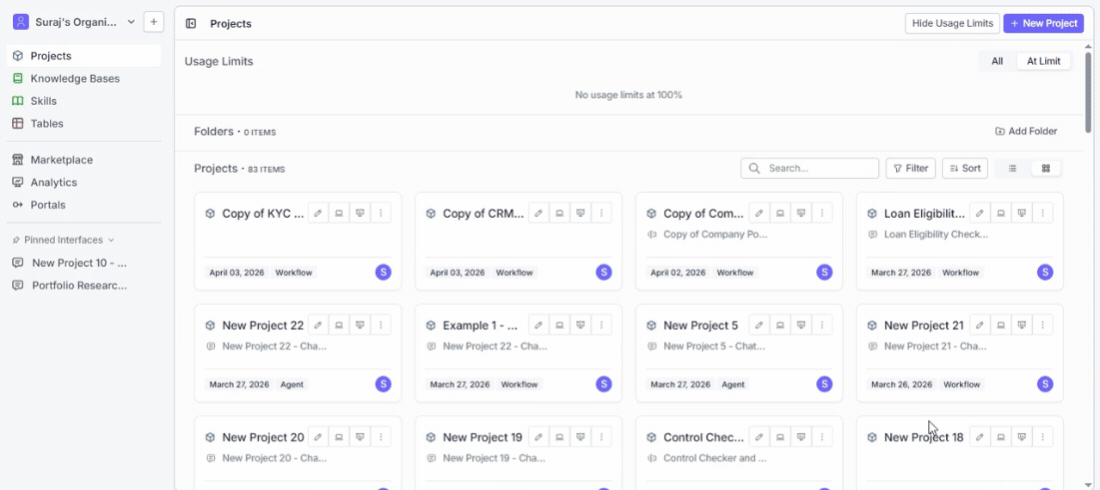Click cube icon on New Project 5 card

point(651,326)
